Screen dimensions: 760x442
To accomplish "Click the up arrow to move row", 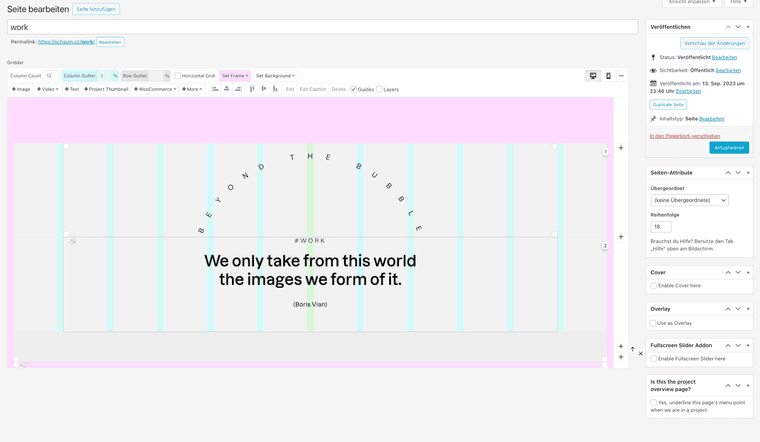I will [x=632, y=350].
